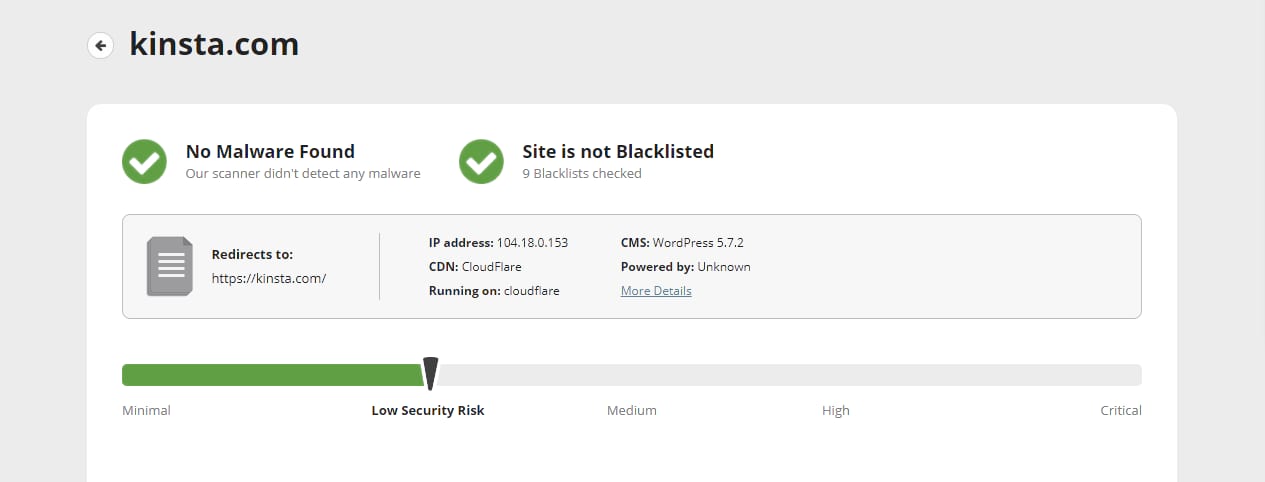This screenshot has width=1265, height=482.
Task: Click the kinsta.com page title
Action: (x=214, y=45)
